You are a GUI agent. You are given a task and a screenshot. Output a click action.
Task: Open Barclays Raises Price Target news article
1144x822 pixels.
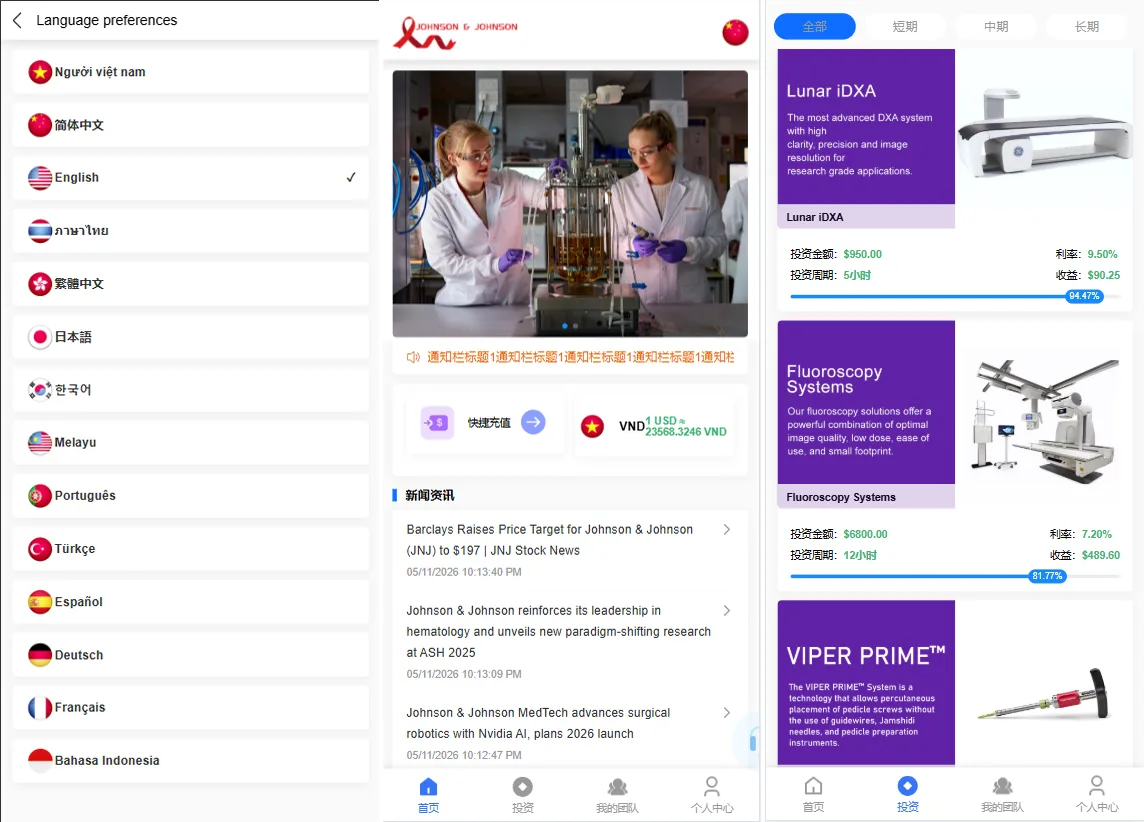569,550
